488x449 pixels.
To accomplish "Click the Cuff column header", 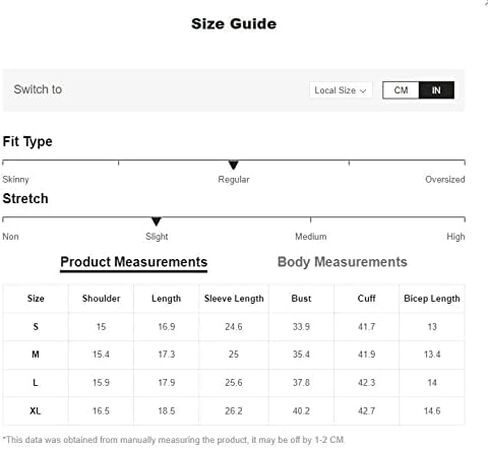I will [x=366, y=298].
